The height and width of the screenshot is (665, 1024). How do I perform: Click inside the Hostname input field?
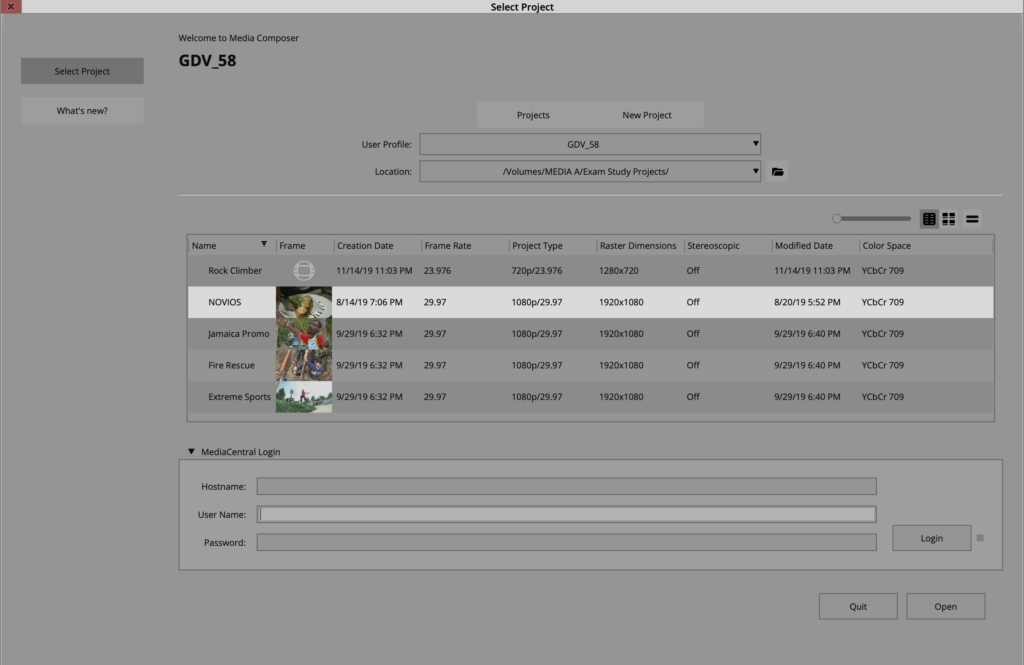(x=565, y=486)
